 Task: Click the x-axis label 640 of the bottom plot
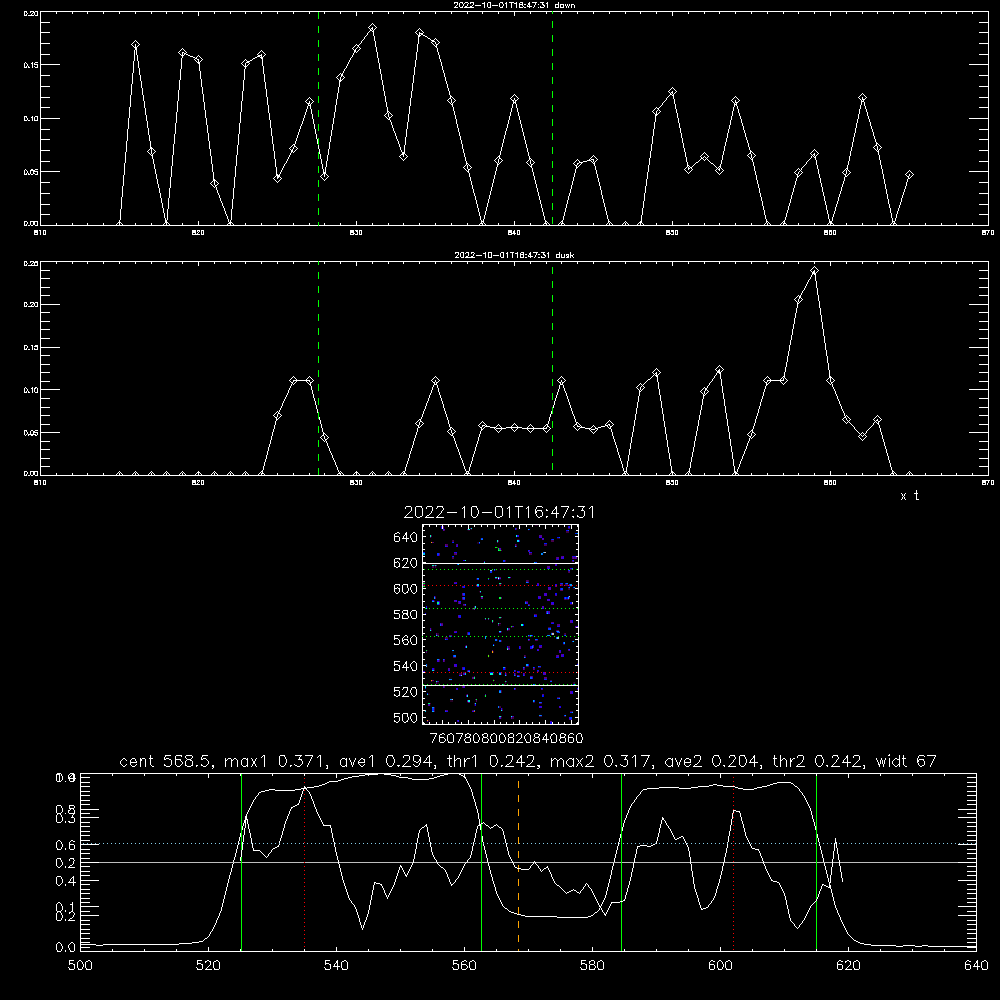(976, 966)
